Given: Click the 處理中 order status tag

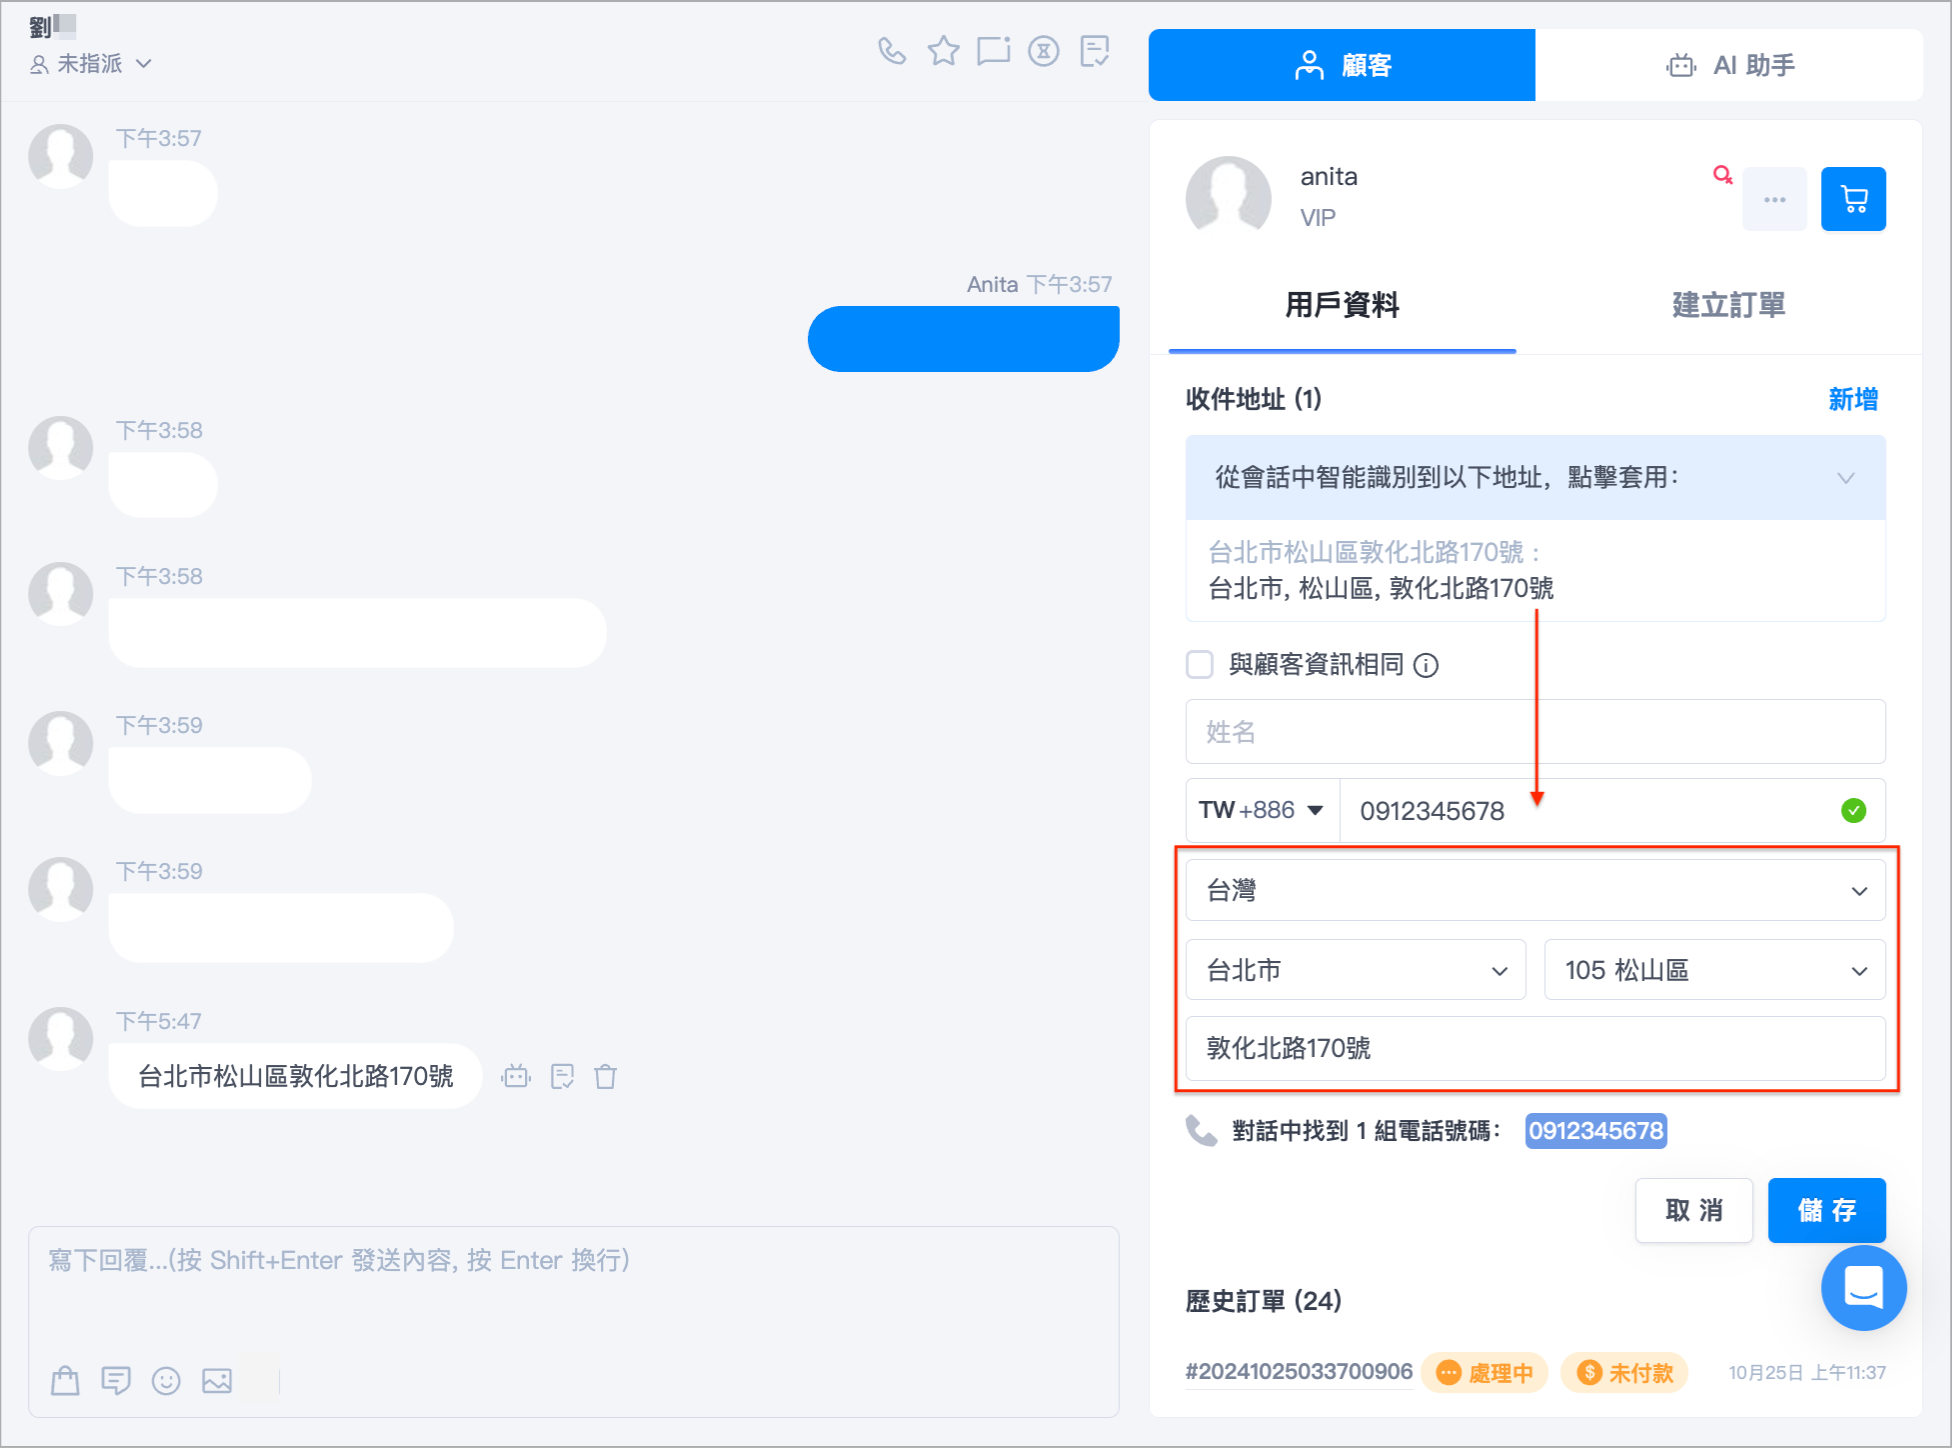Looking at the screenshot, I should (1484, 1372).
